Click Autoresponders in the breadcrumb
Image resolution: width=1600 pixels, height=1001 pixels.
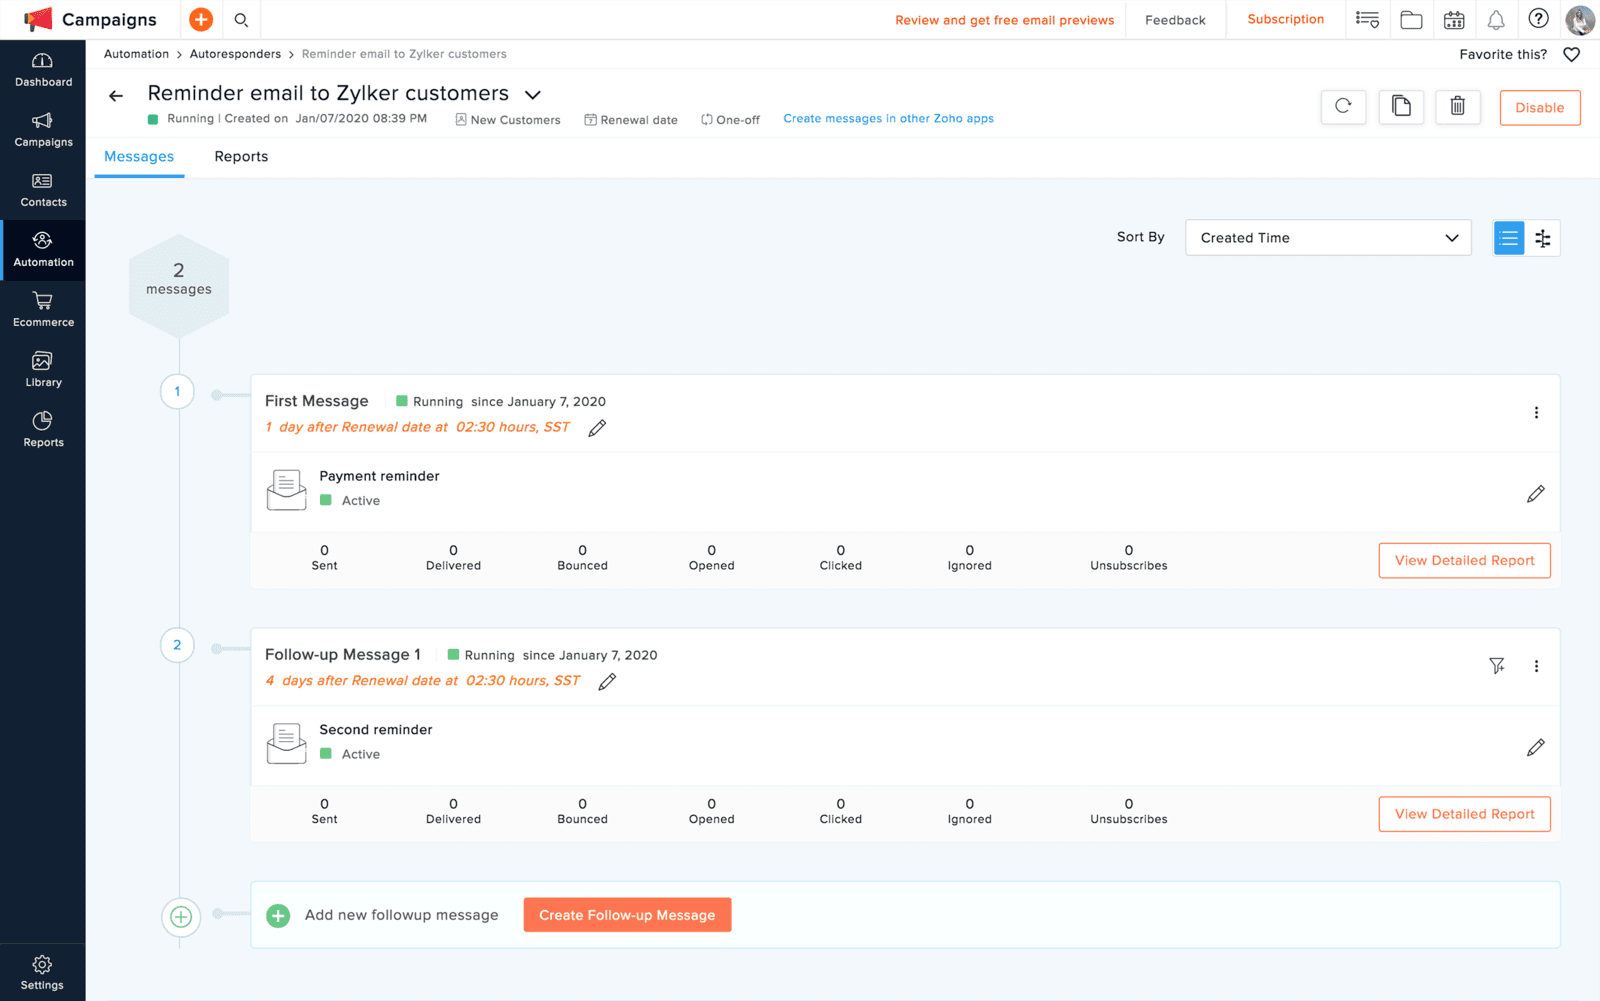point(235,54)
